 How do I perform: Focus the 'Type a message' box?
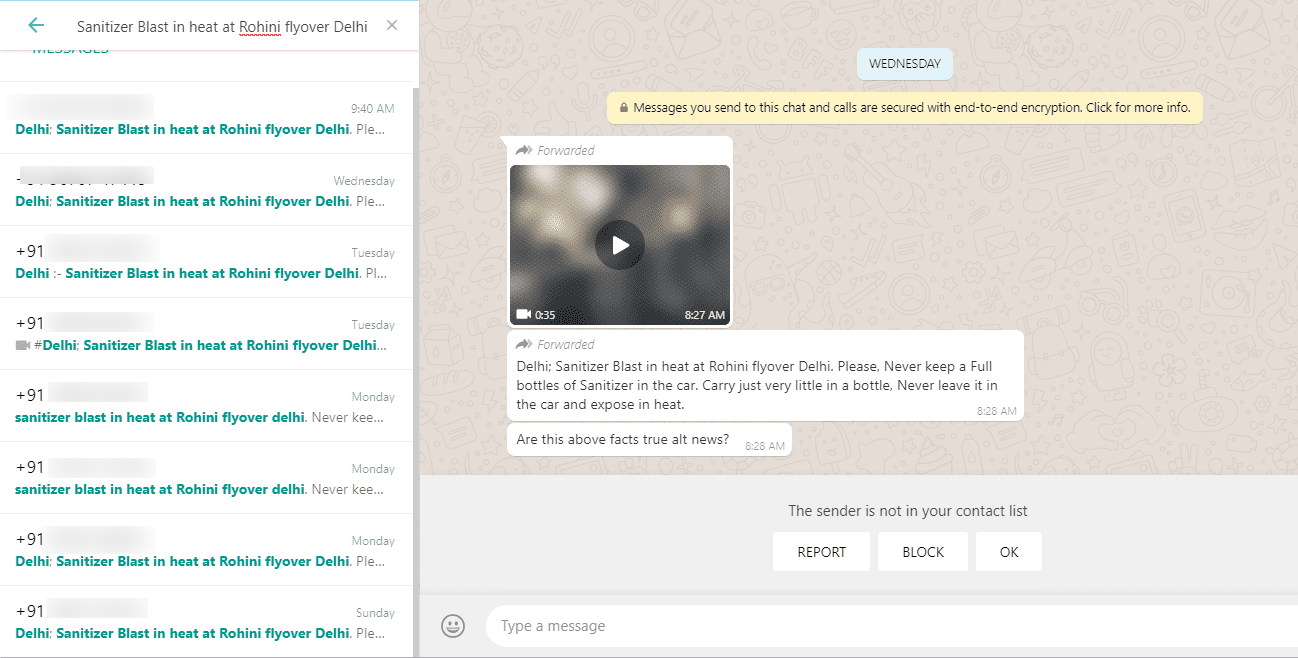[x=890, y=626]
